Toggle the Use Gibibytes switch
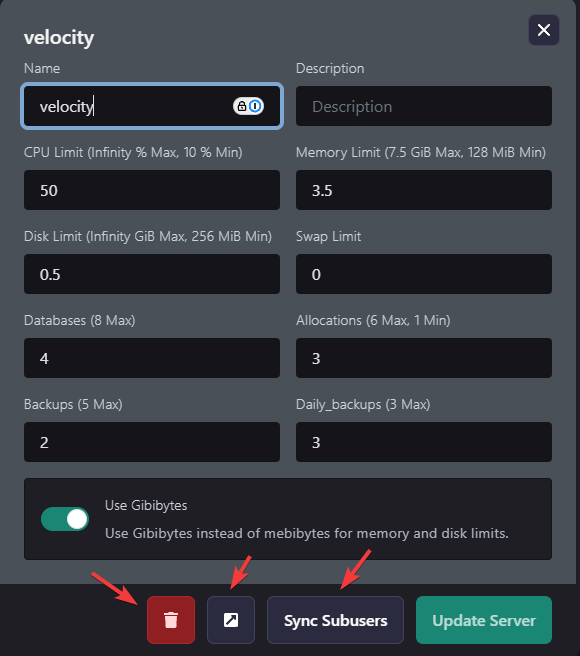Image resolution: width=580 pixels, height=656 pixels. [65, 519]
